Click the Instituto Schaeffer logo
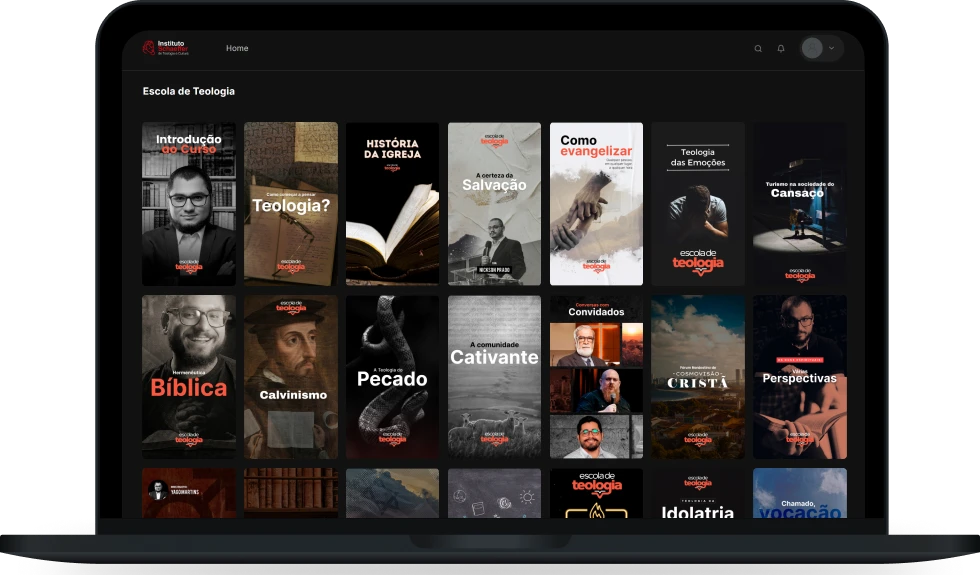Screen dimensions: 980x575 click(166, 48)
